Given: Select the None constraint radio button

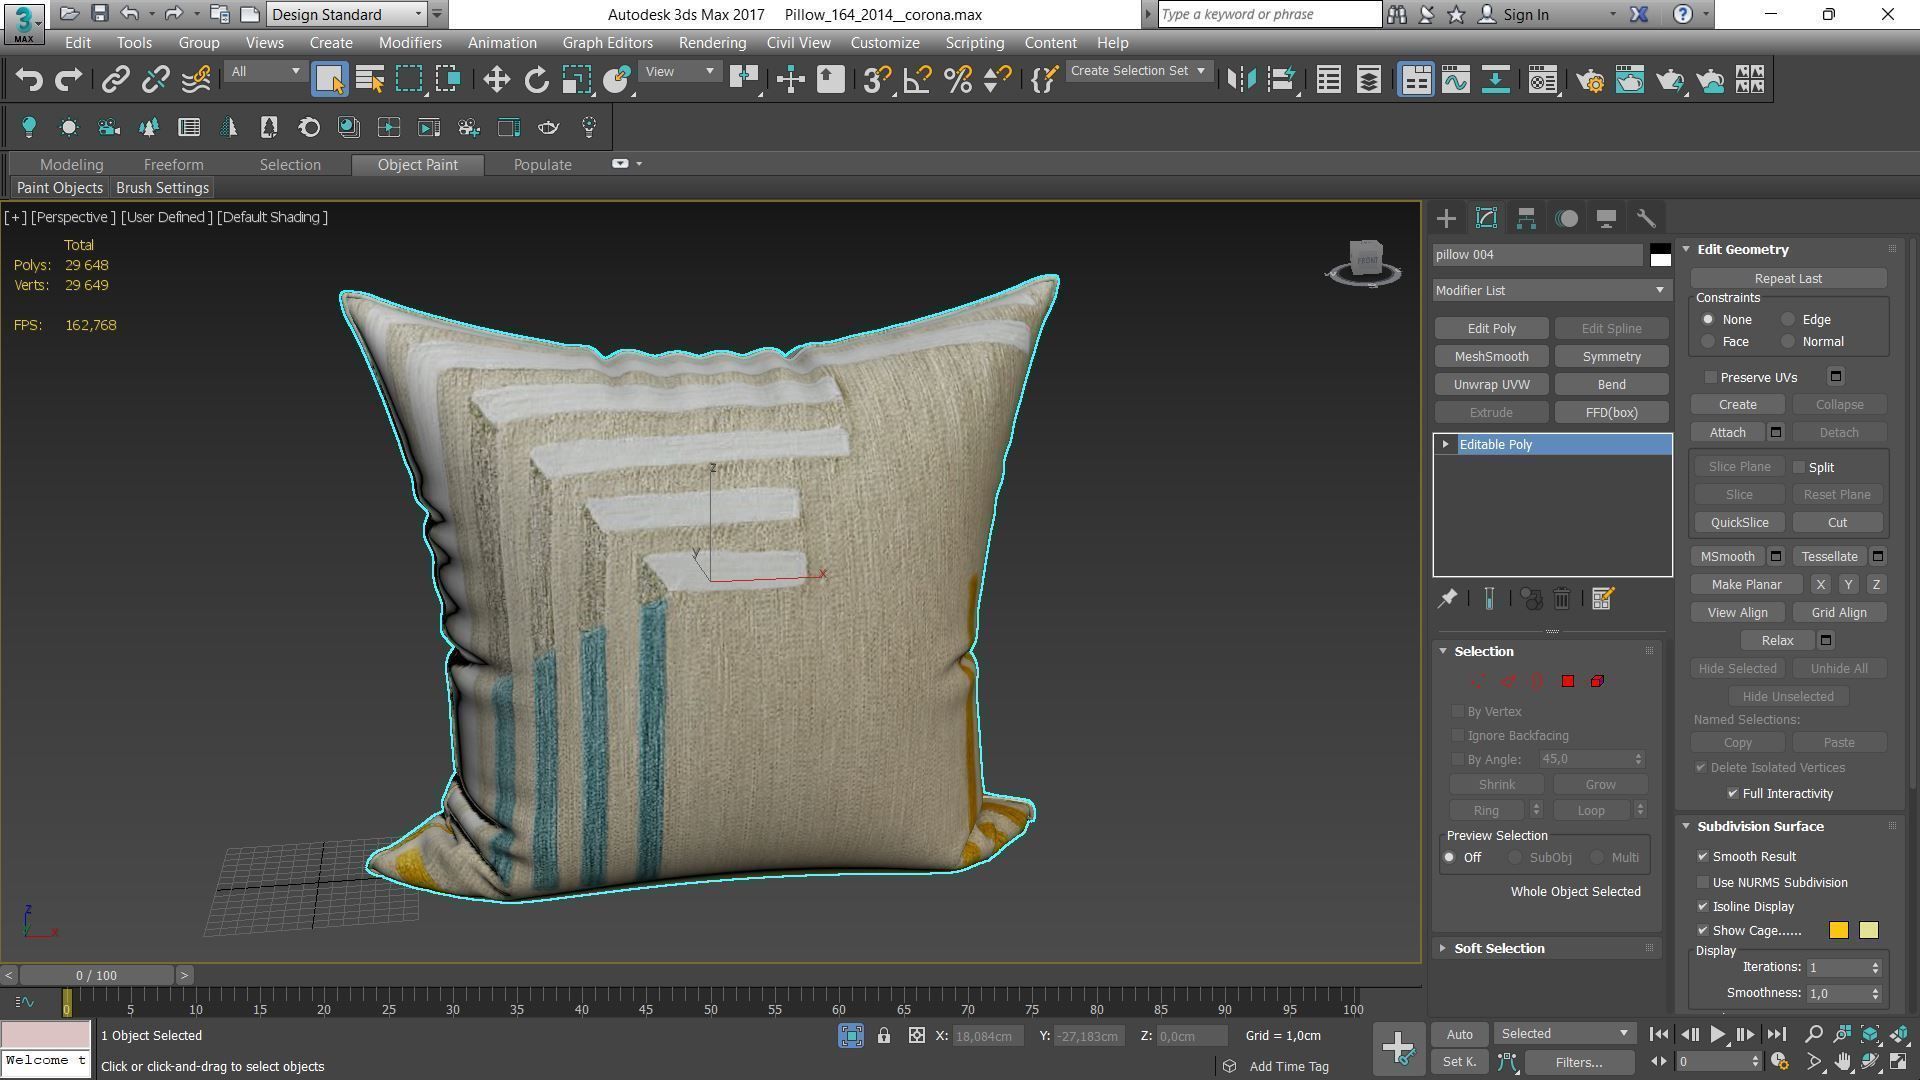Looking at the screenshot, I should [x=1708, y=320].
